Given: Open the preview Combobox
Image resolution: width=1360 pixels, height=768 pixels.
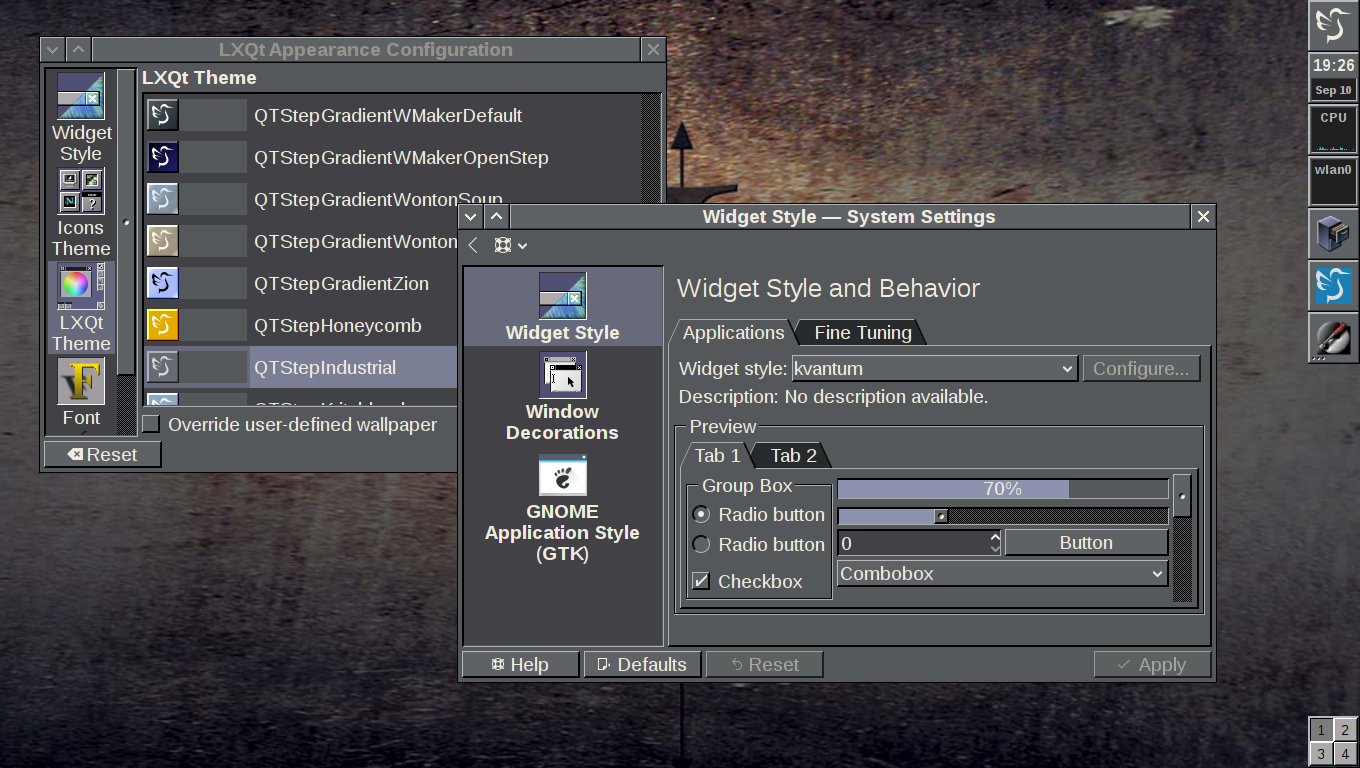Looking at the screenshot, I should (x=1002, y=574).
